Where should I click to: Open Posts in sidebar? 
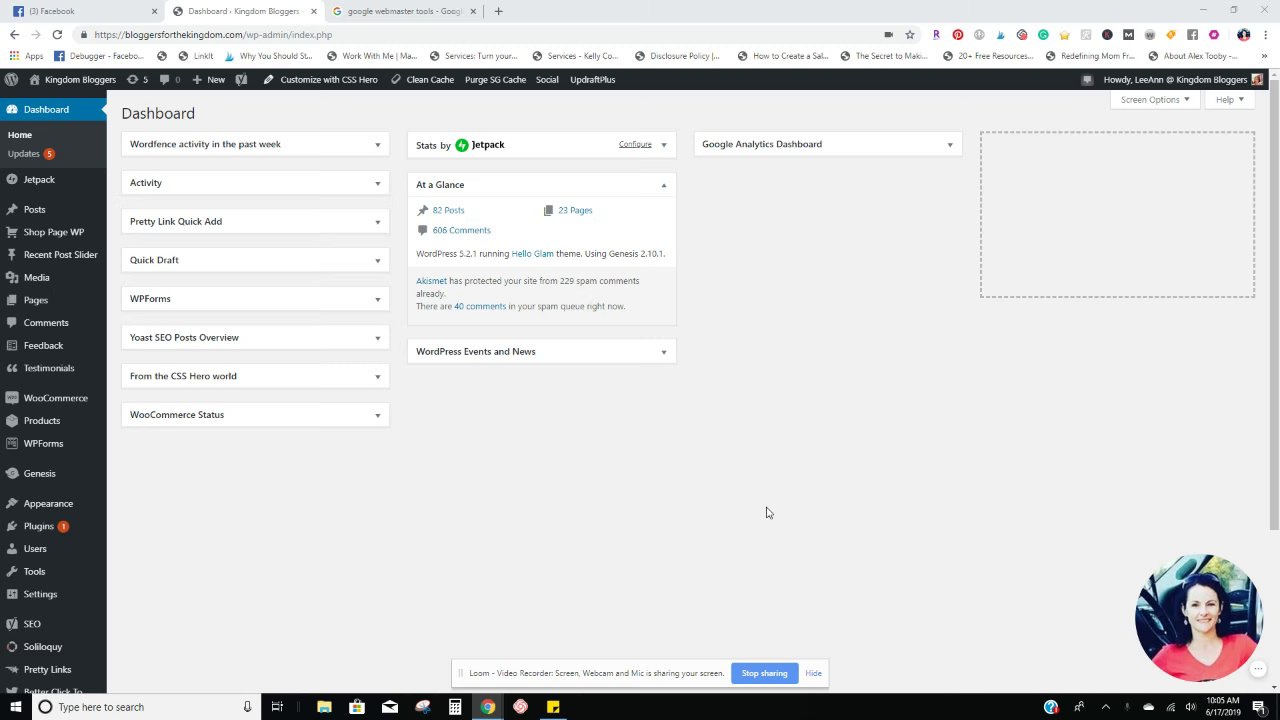[53, 209]
